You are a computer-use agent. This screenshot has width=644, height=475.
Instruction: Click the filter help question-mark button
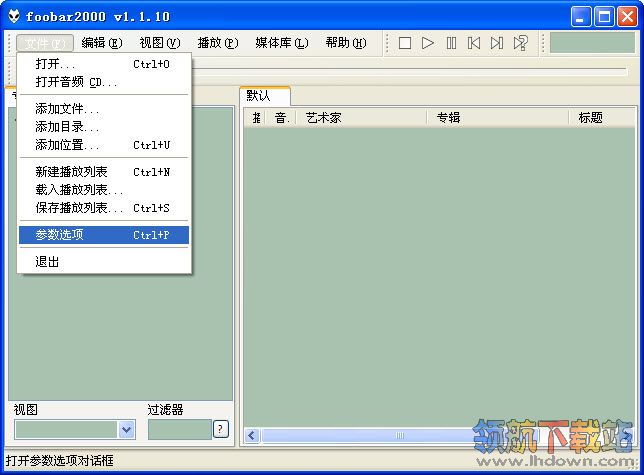coord(221,429)
